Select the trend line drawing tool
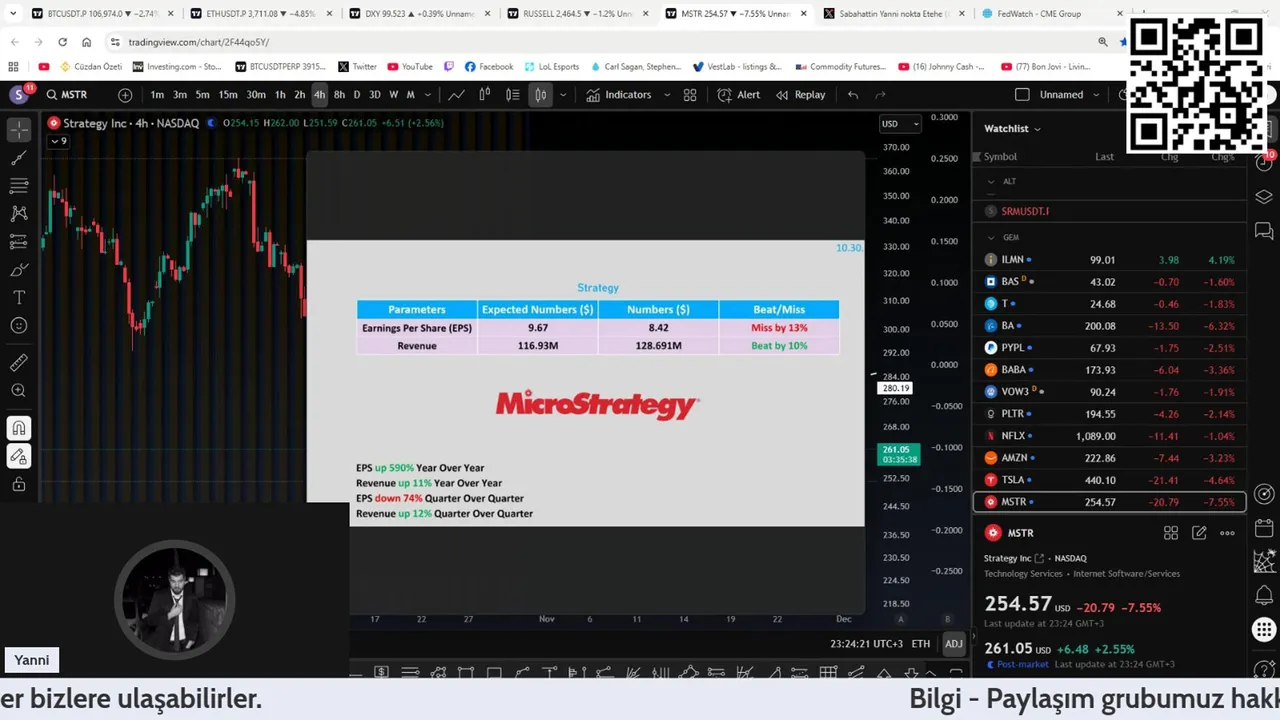This screenshot has width=1280, height=720. (x=19, y=158)
